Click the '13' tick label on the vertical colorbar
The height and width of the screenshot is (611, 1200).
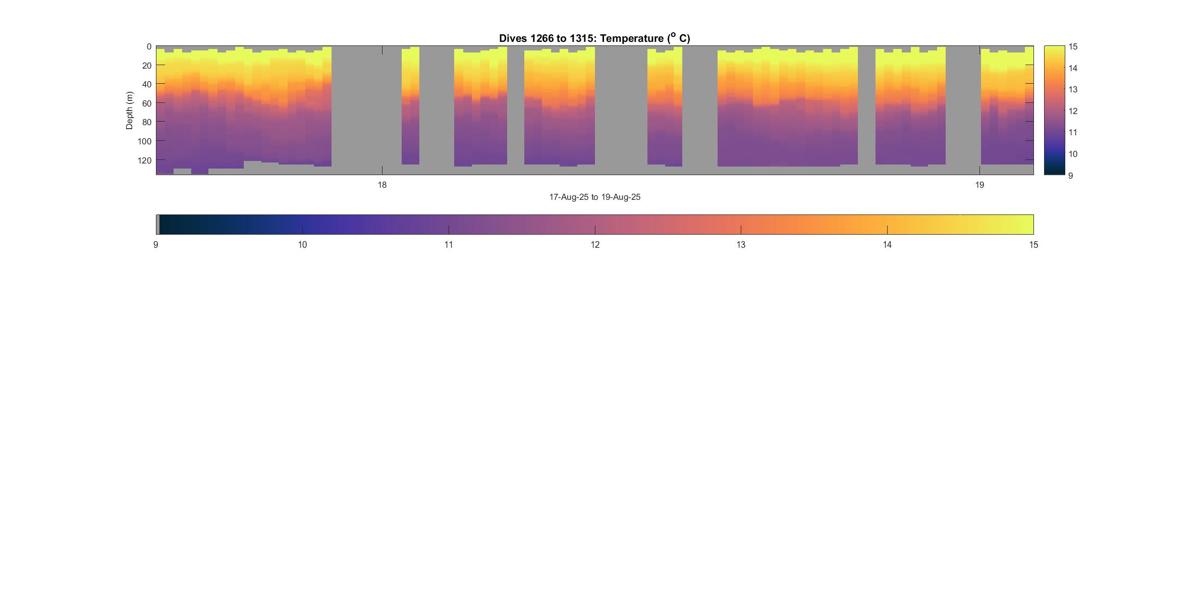point(1072,89)
